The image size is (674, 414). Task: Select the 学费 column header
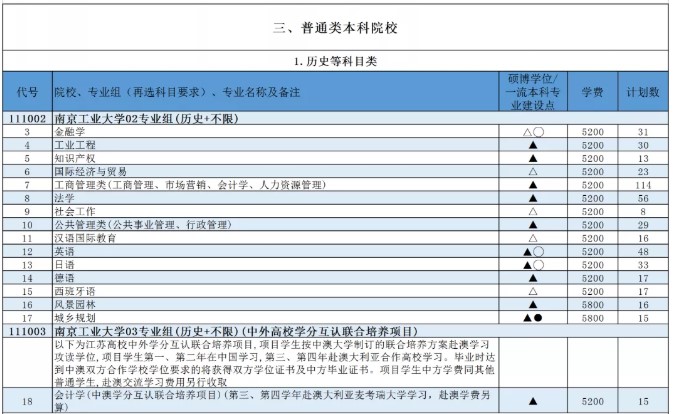point(592,92)
